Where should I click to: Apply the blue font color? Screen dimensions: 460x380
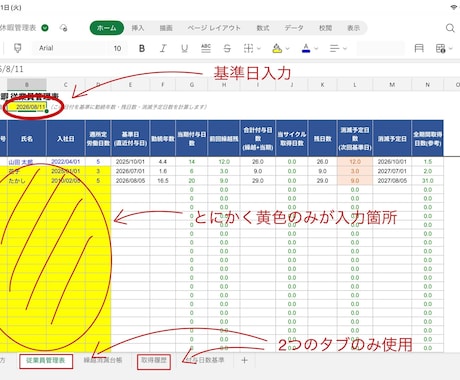306,49
